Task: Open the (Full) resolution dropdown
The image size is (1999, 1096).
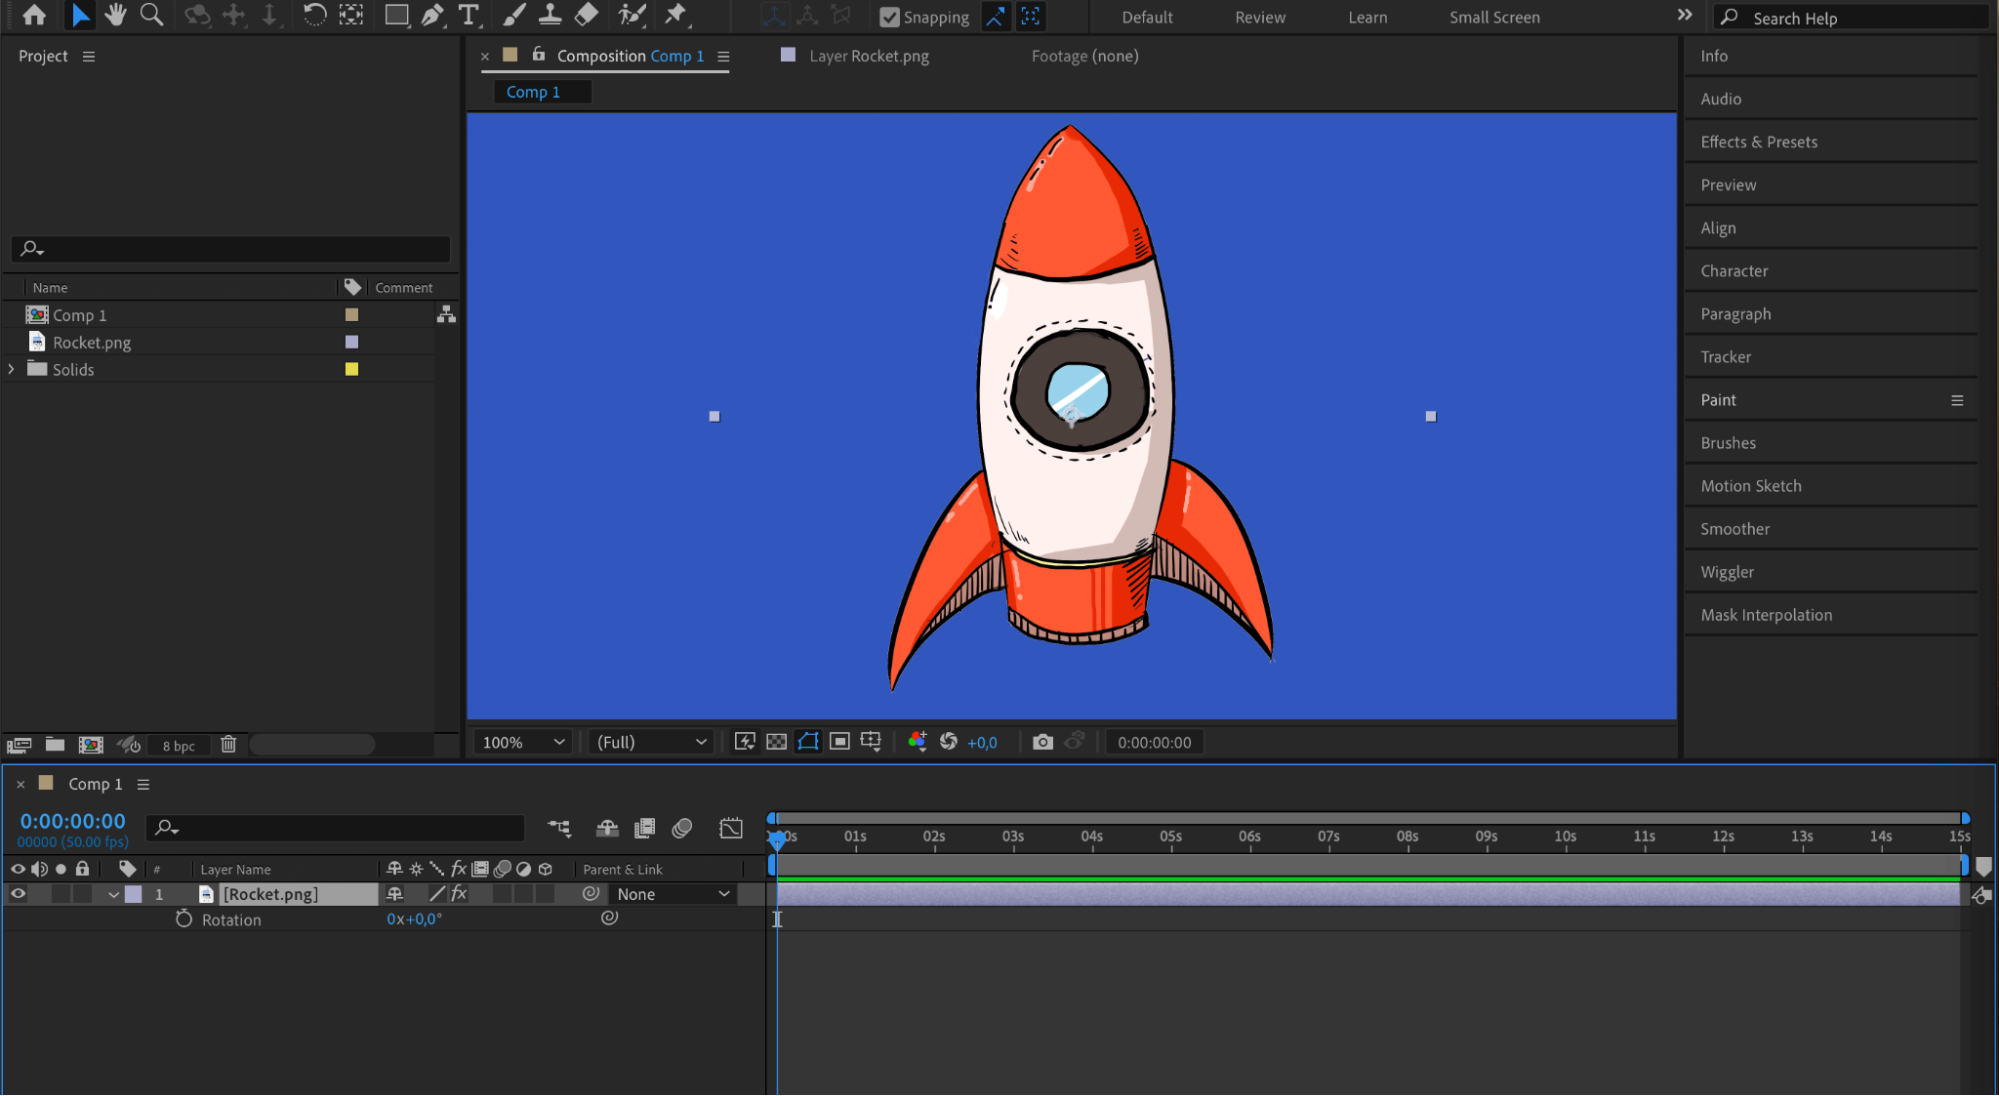Action: point(651,742)
